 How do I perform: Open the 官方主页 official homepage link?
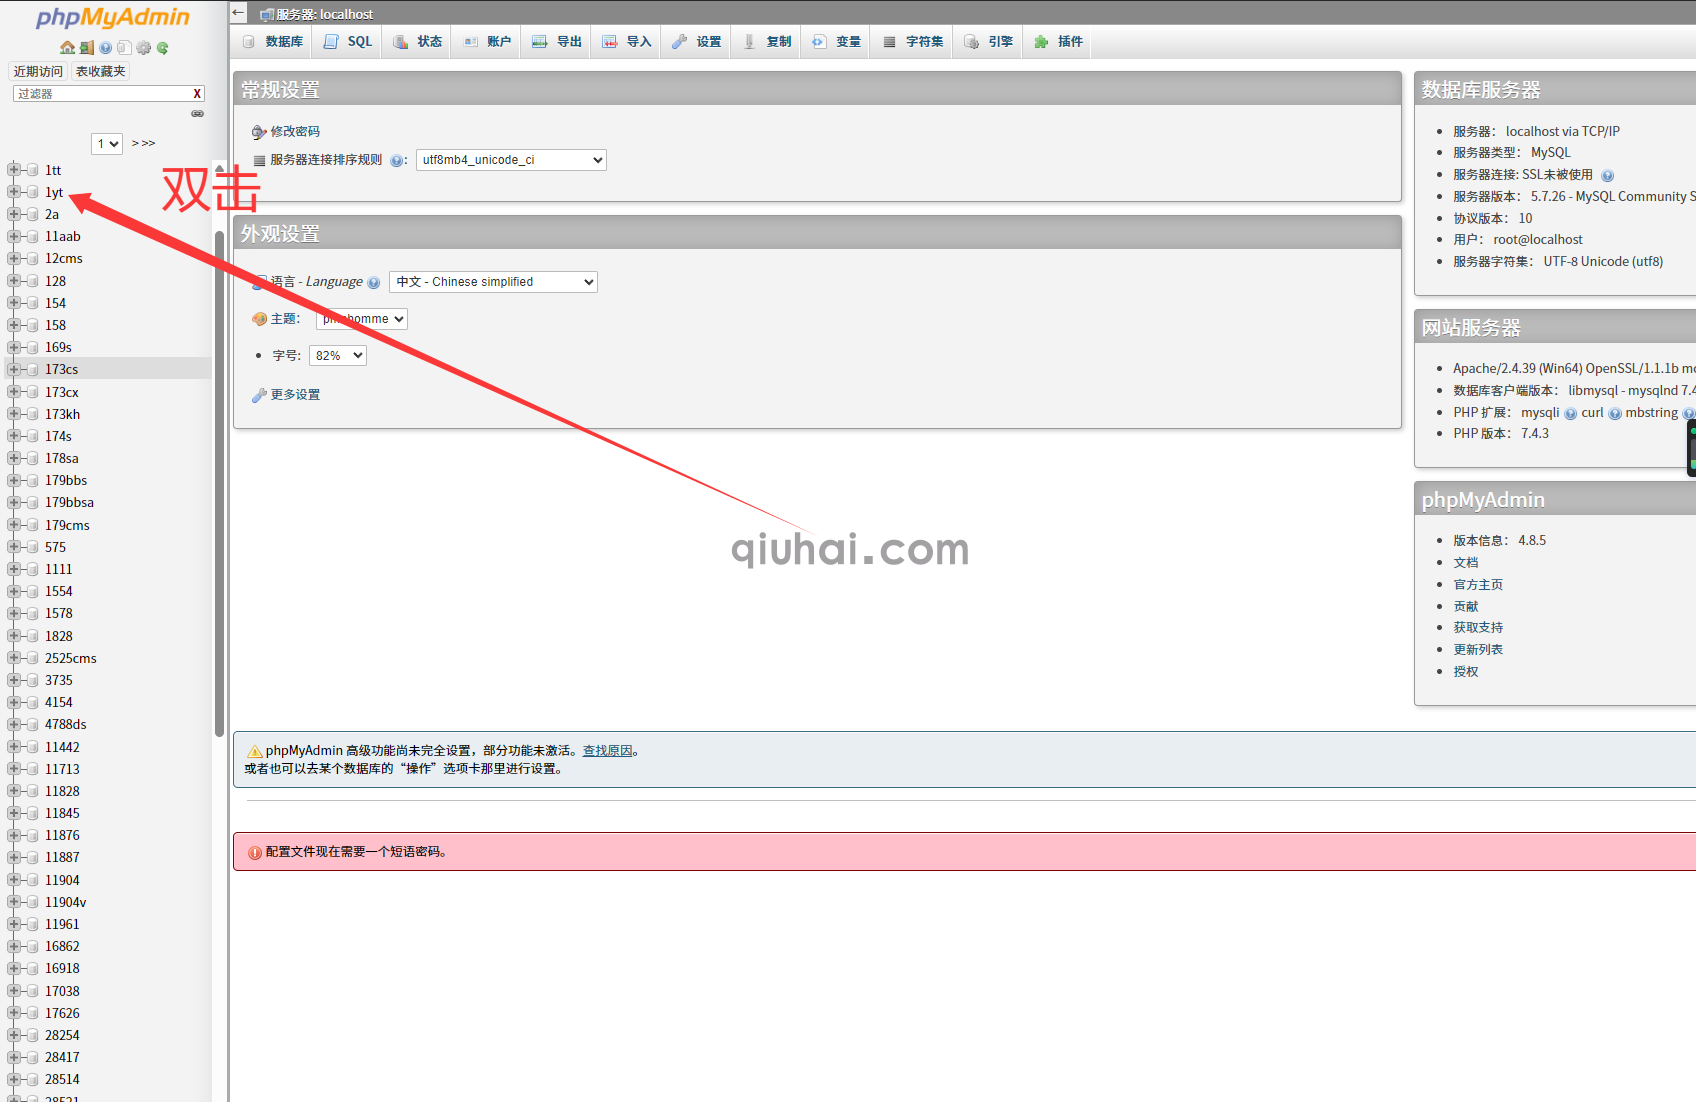pyautogui.click(x=1478, y=585)
